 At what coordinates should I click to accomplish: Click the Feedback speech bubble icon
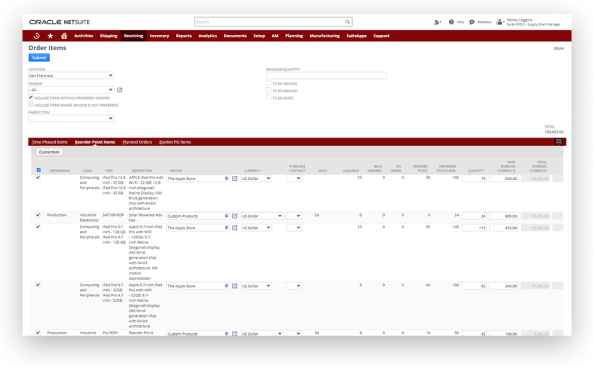[472, 22]
